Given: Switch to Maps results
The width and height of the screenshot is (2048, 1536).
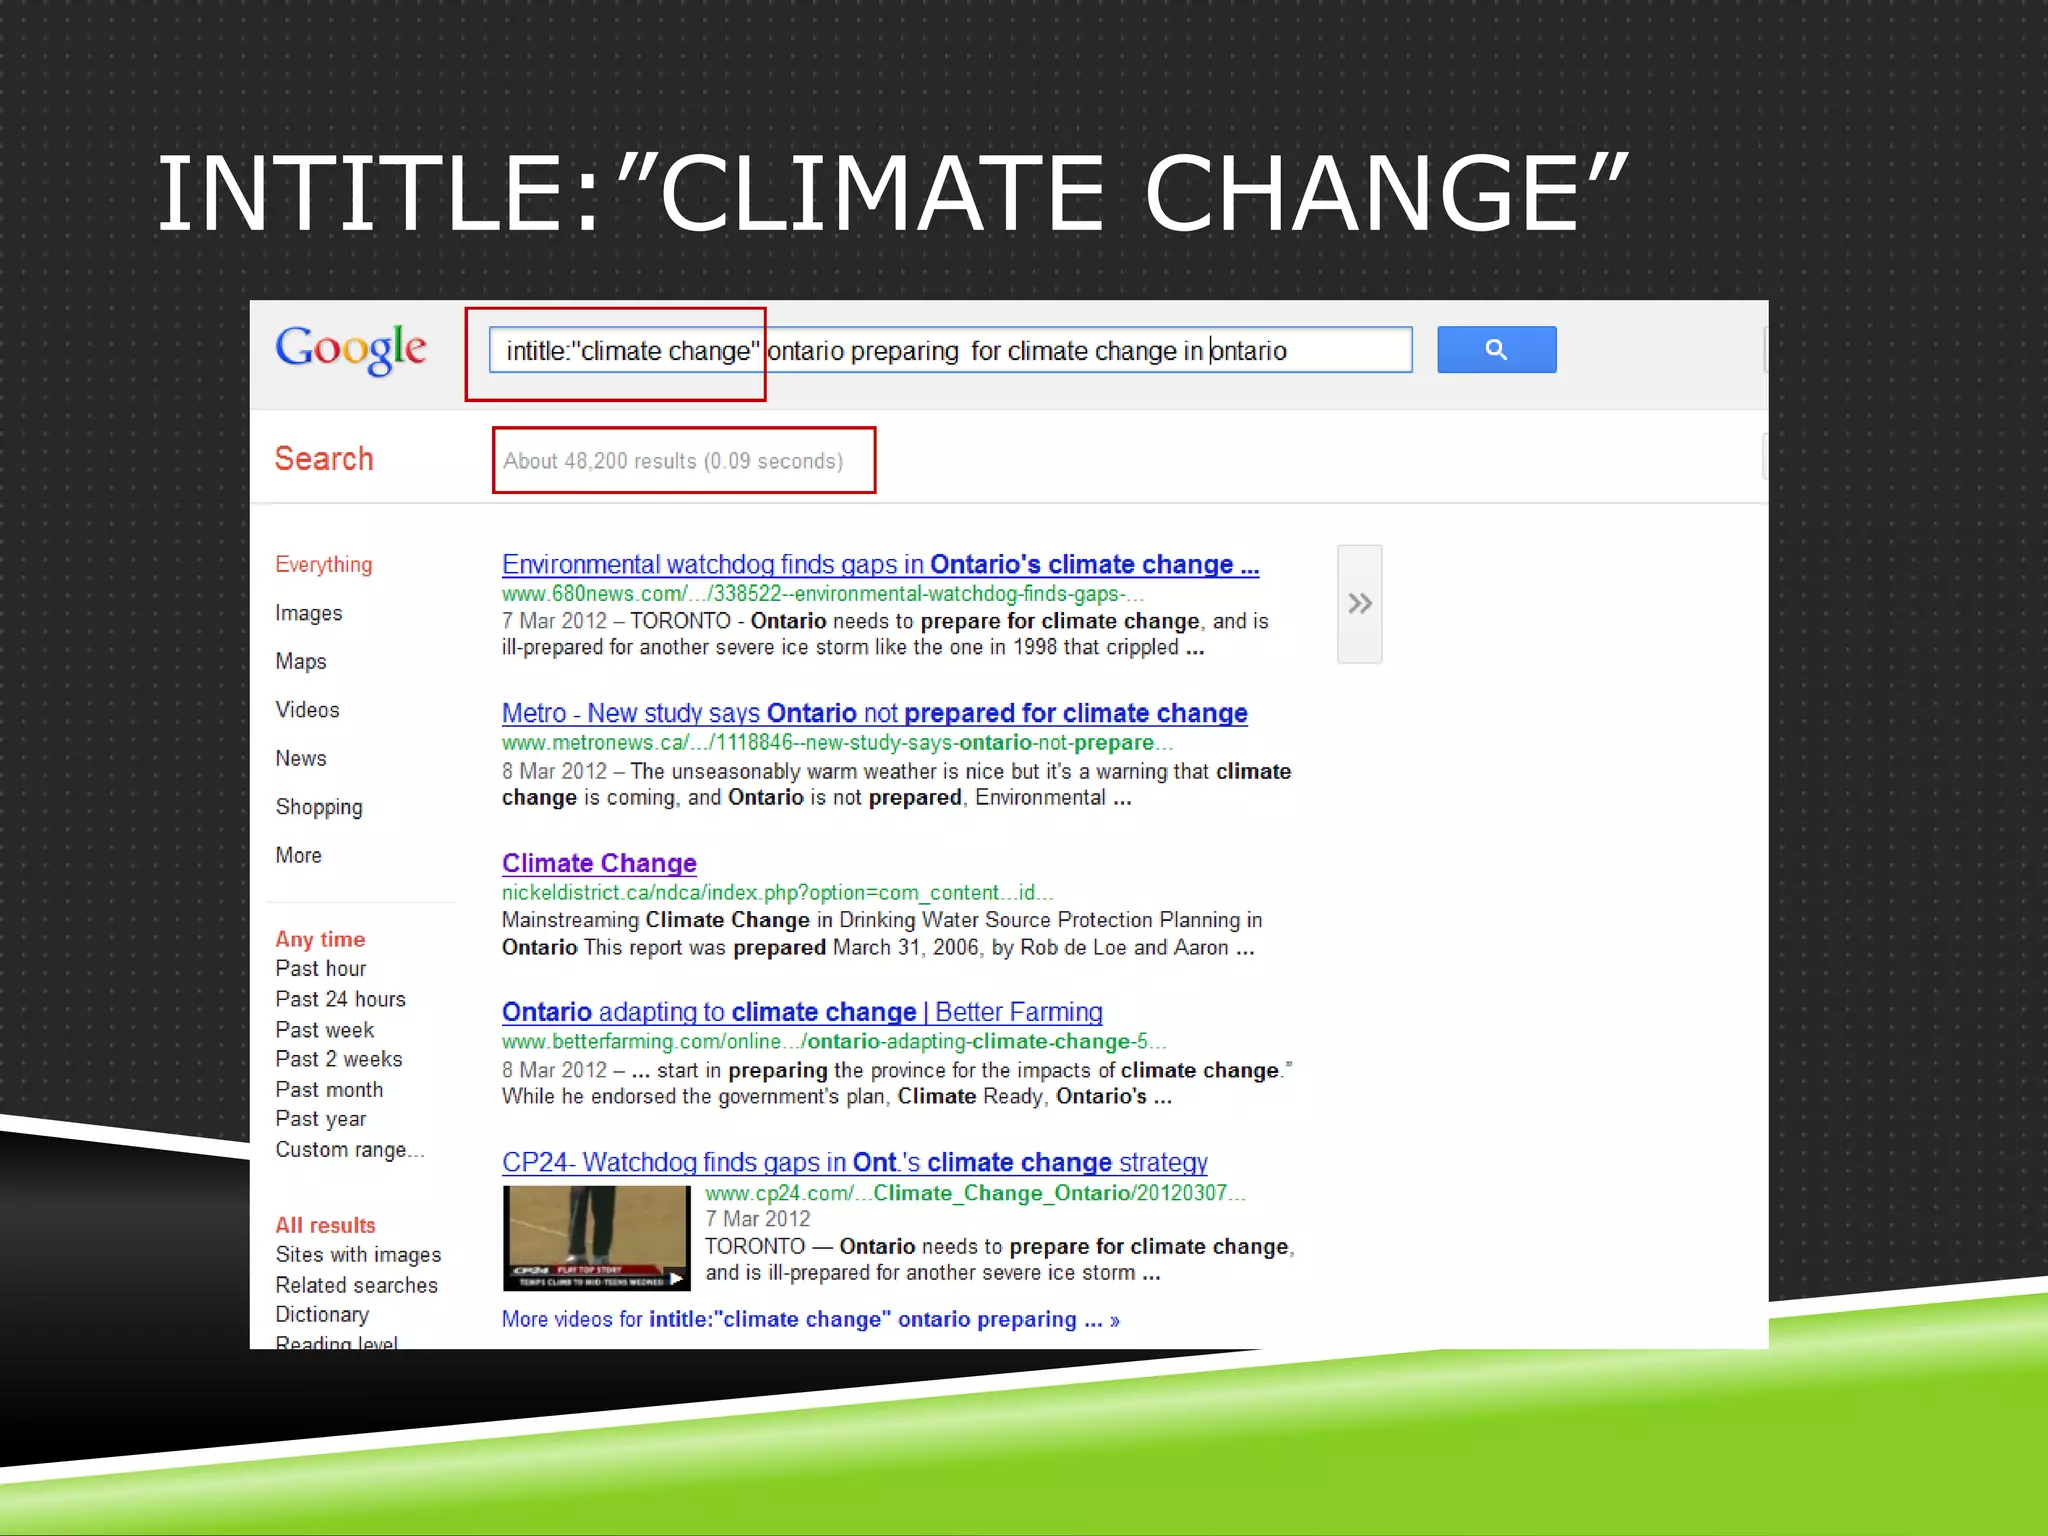Looking at the screenshot, I should (300, 662).
